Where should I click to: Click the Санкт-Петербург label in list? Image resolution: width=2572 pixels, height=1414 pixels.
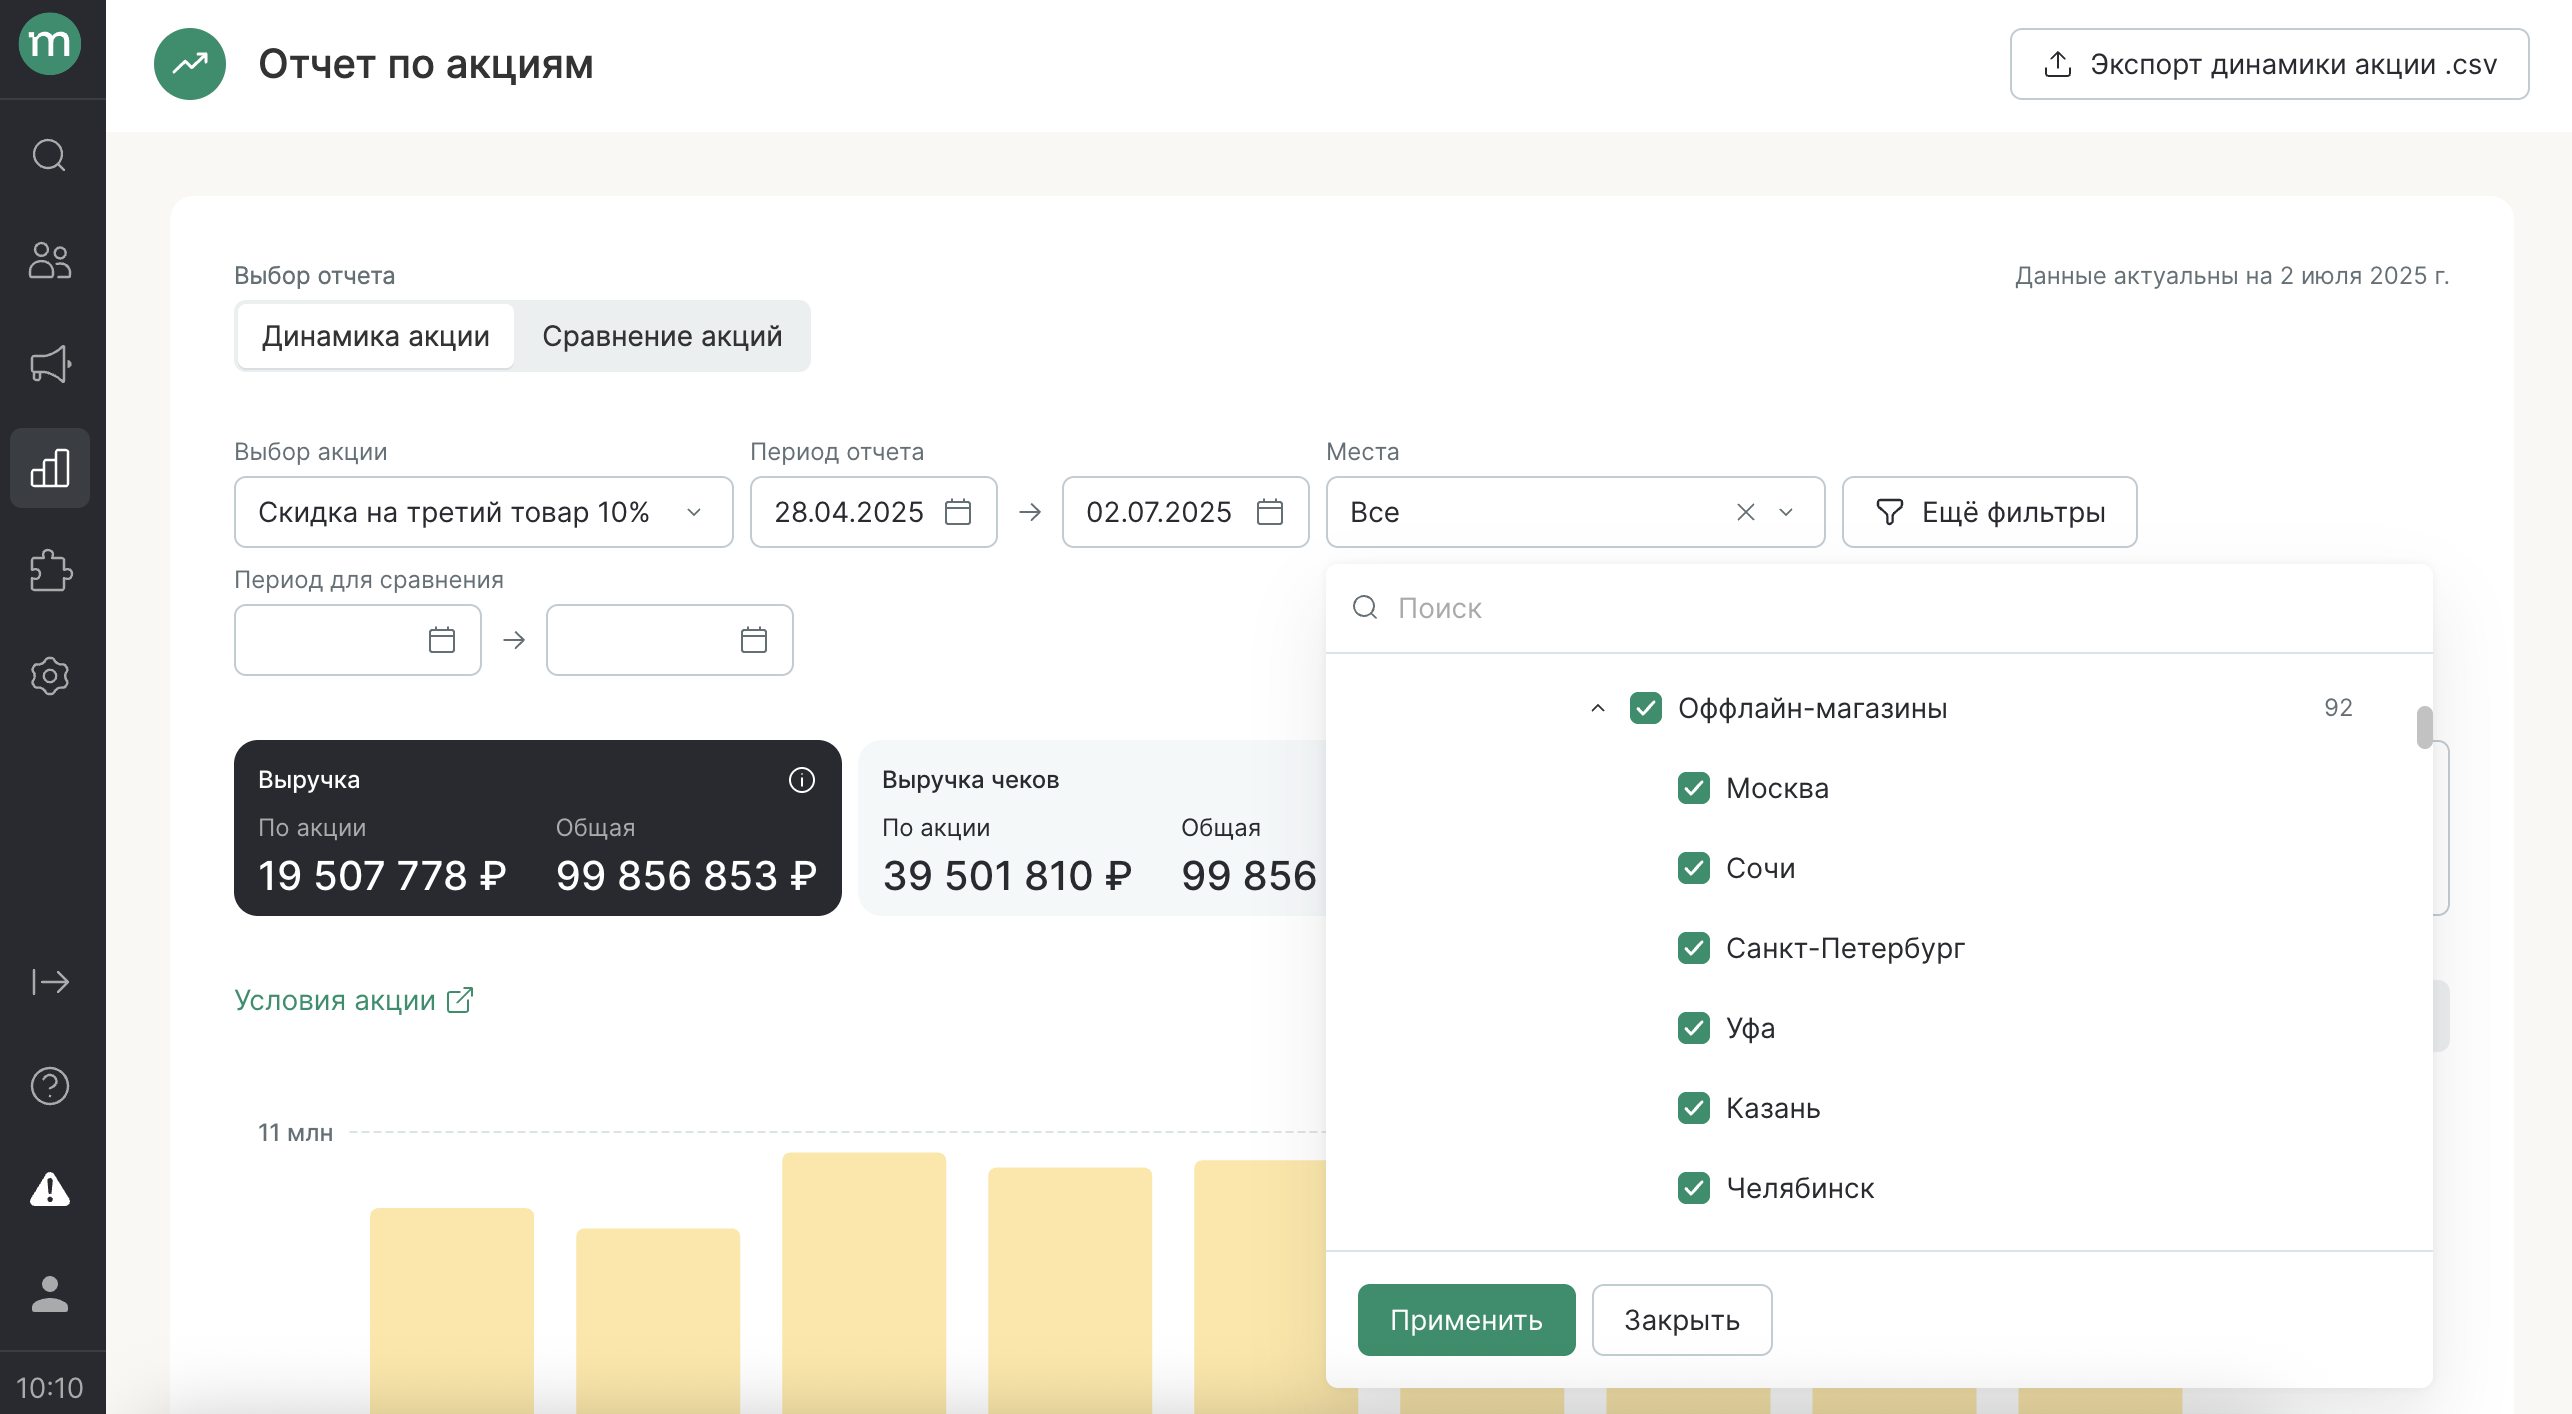pos(1845,948)
